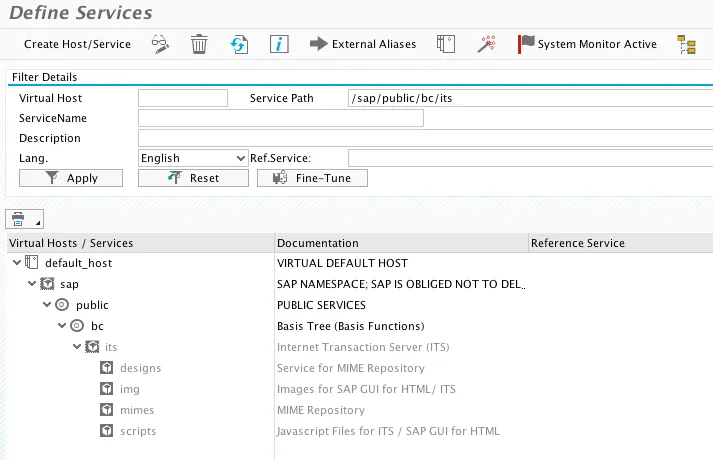Image resolution: width=713 pixels, height=460 pixels.
Task: Click the Delete trash can icon
Action: tap(200, 44)
